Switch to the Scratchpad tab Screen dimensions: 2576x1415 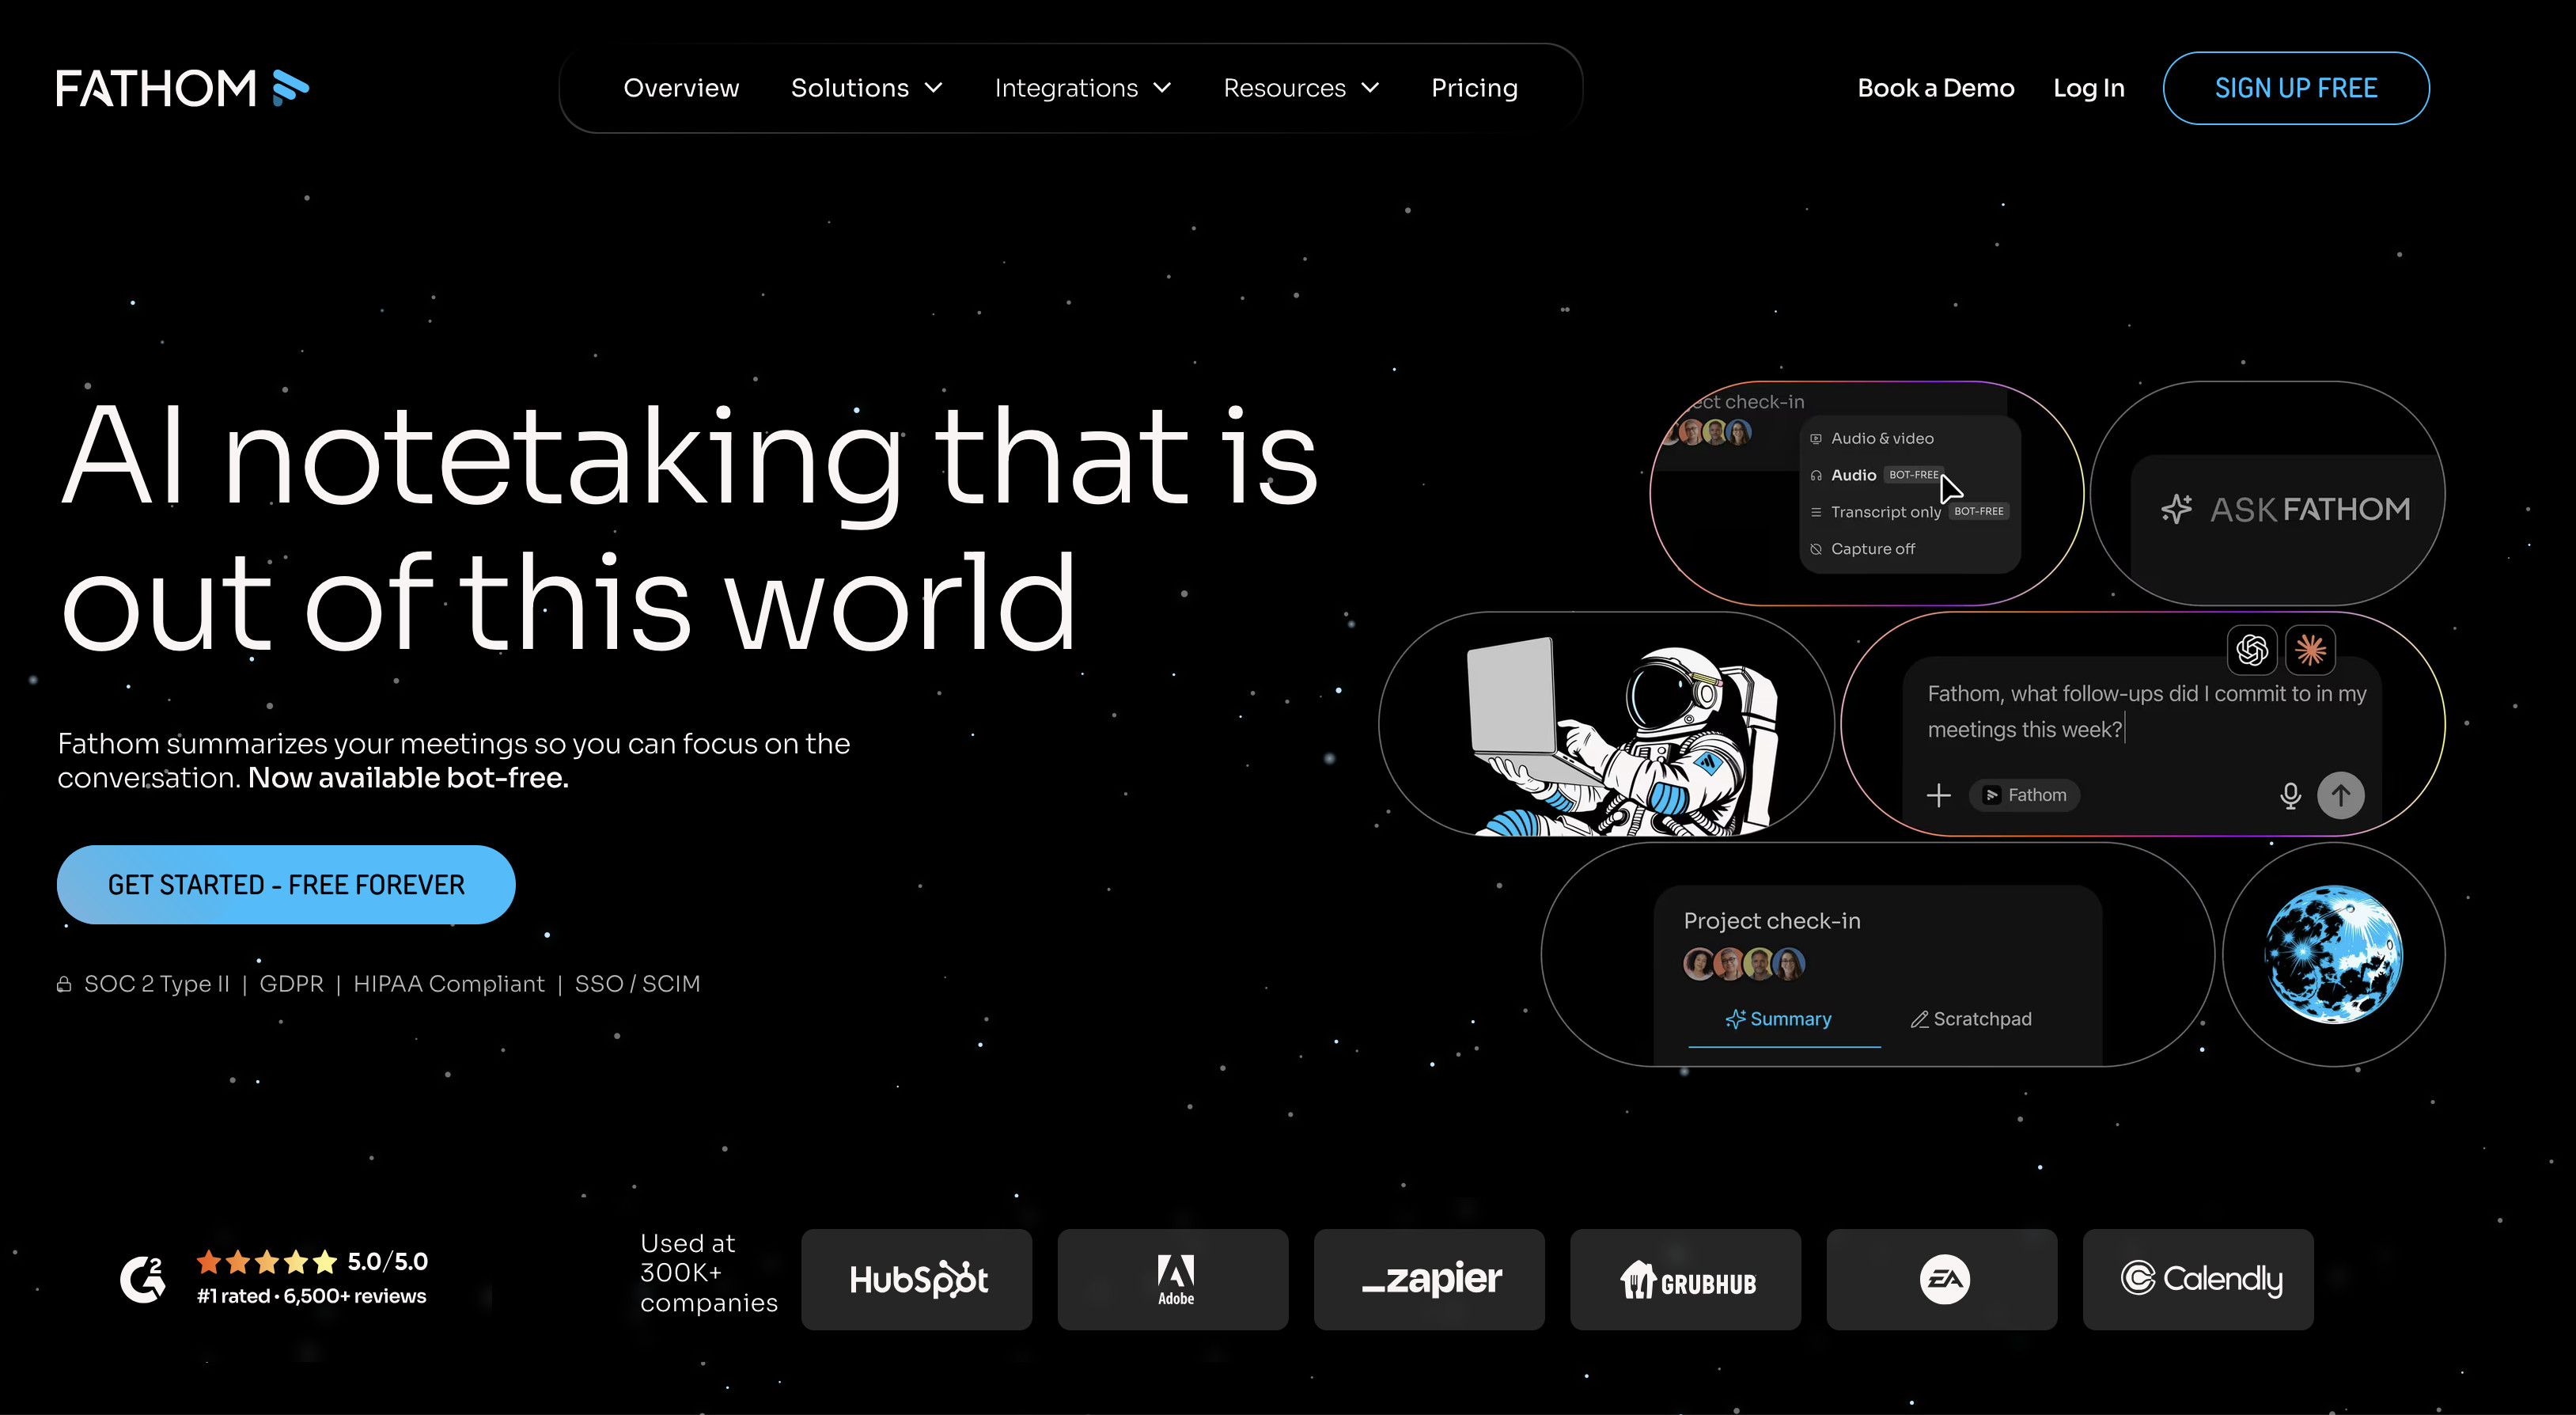[1971, 1019]
